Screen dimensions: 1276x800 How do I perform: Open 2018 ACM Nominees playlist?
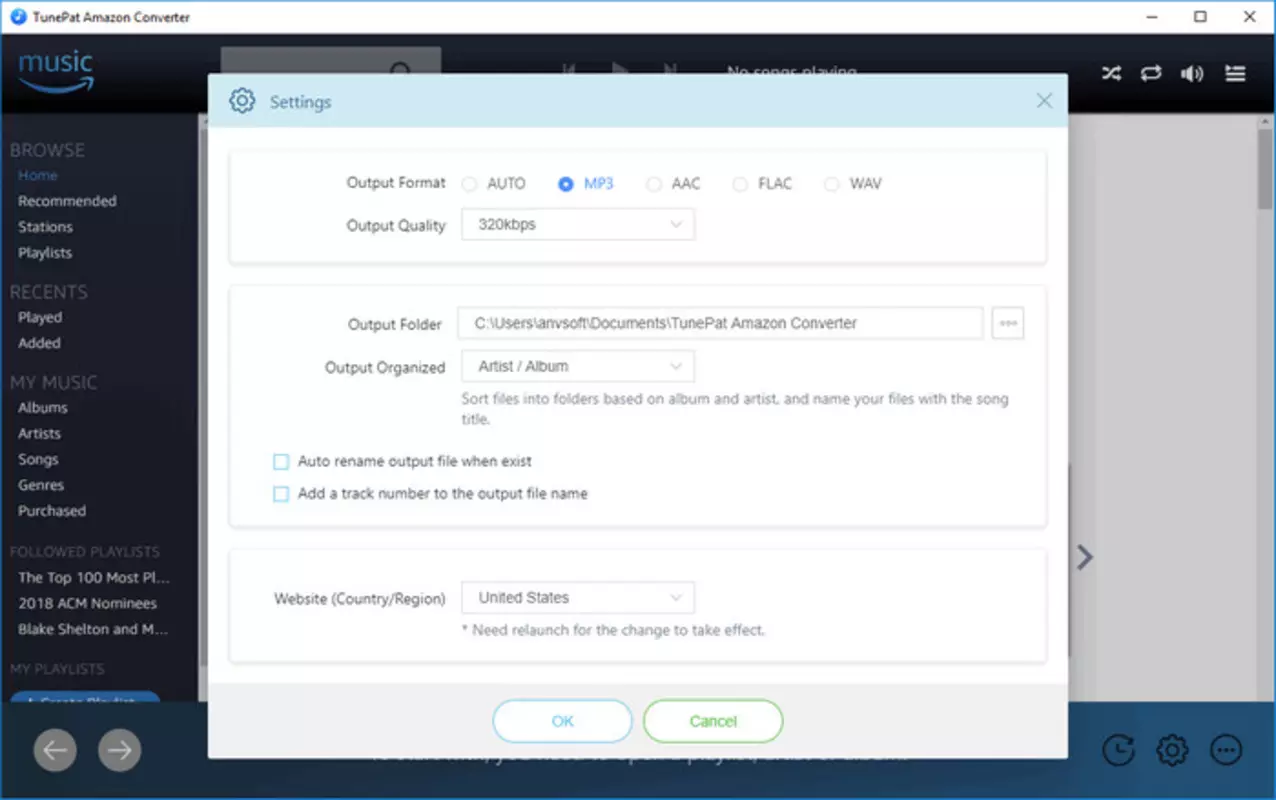click(88, 604)
